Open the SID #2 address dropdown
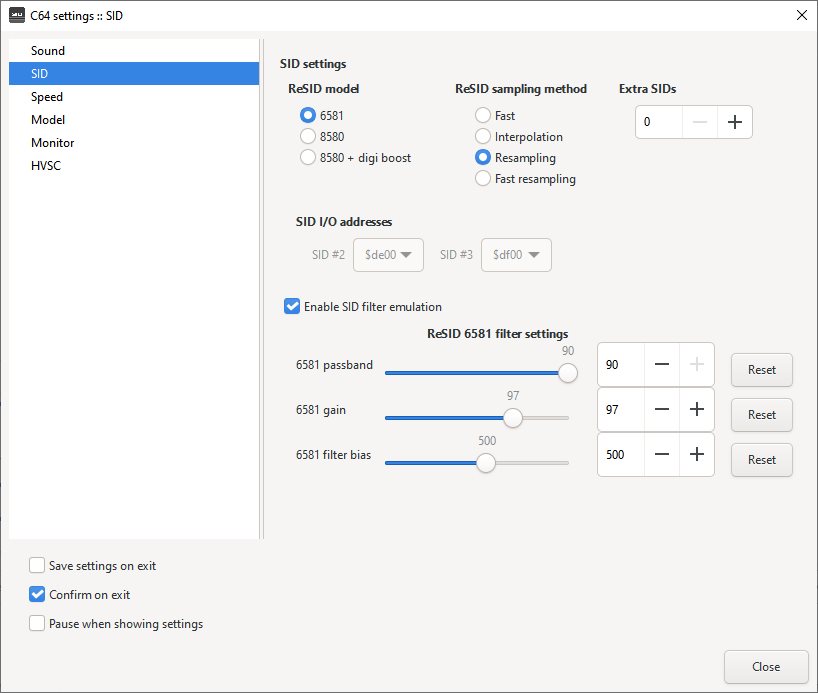Viewport: 818px width, 693px height. pyautogui.click(x=389, y=255)
